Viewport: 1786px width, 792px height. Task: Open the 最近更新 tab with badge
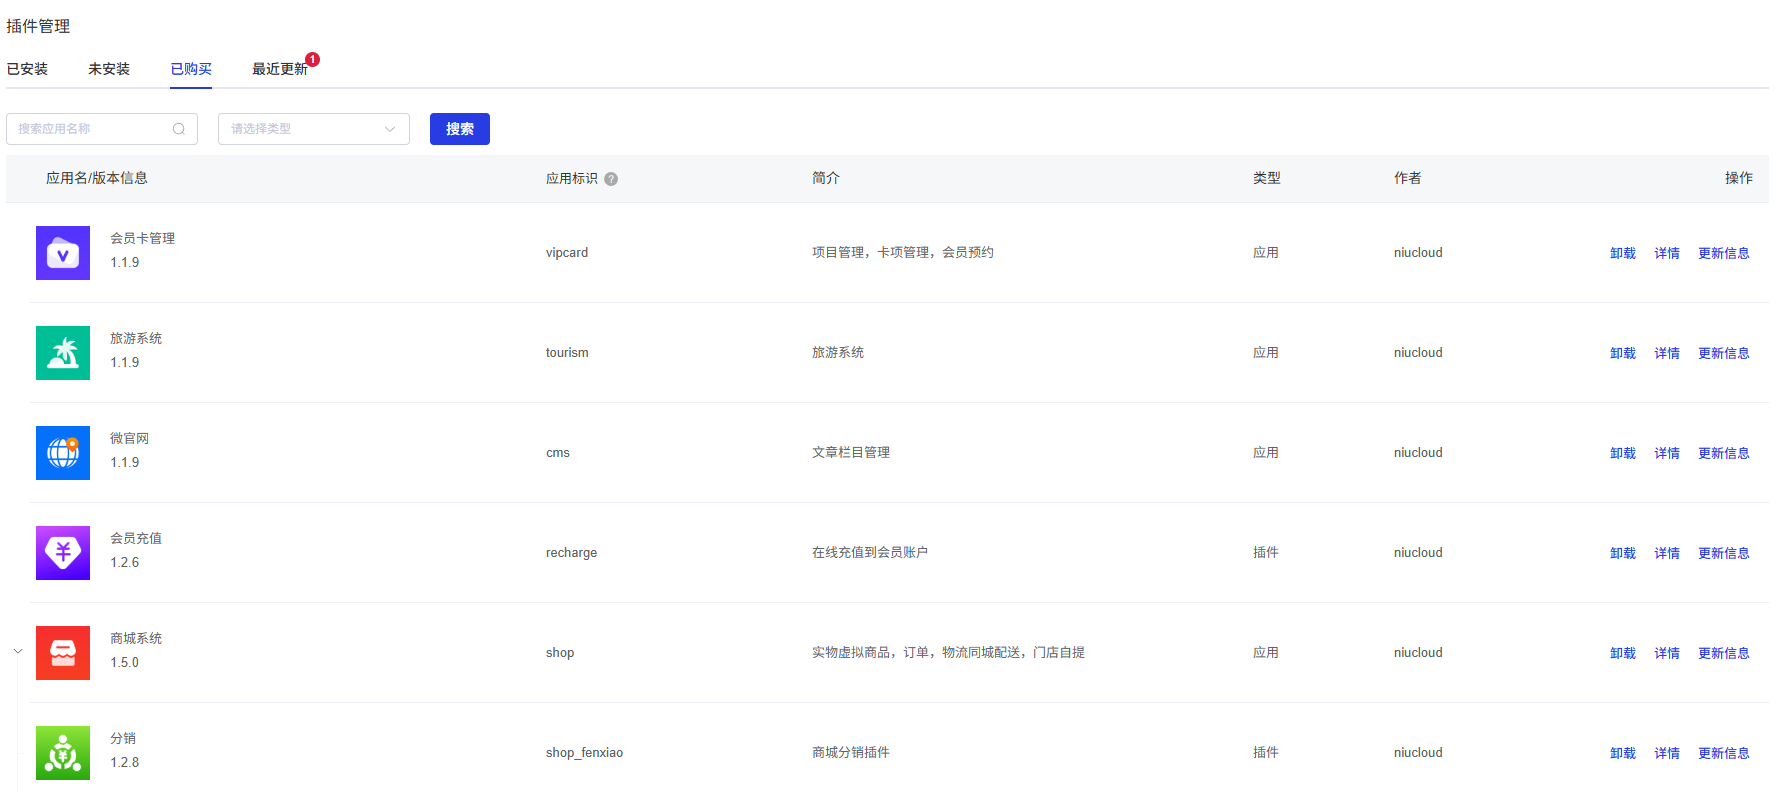click(280, 69)
